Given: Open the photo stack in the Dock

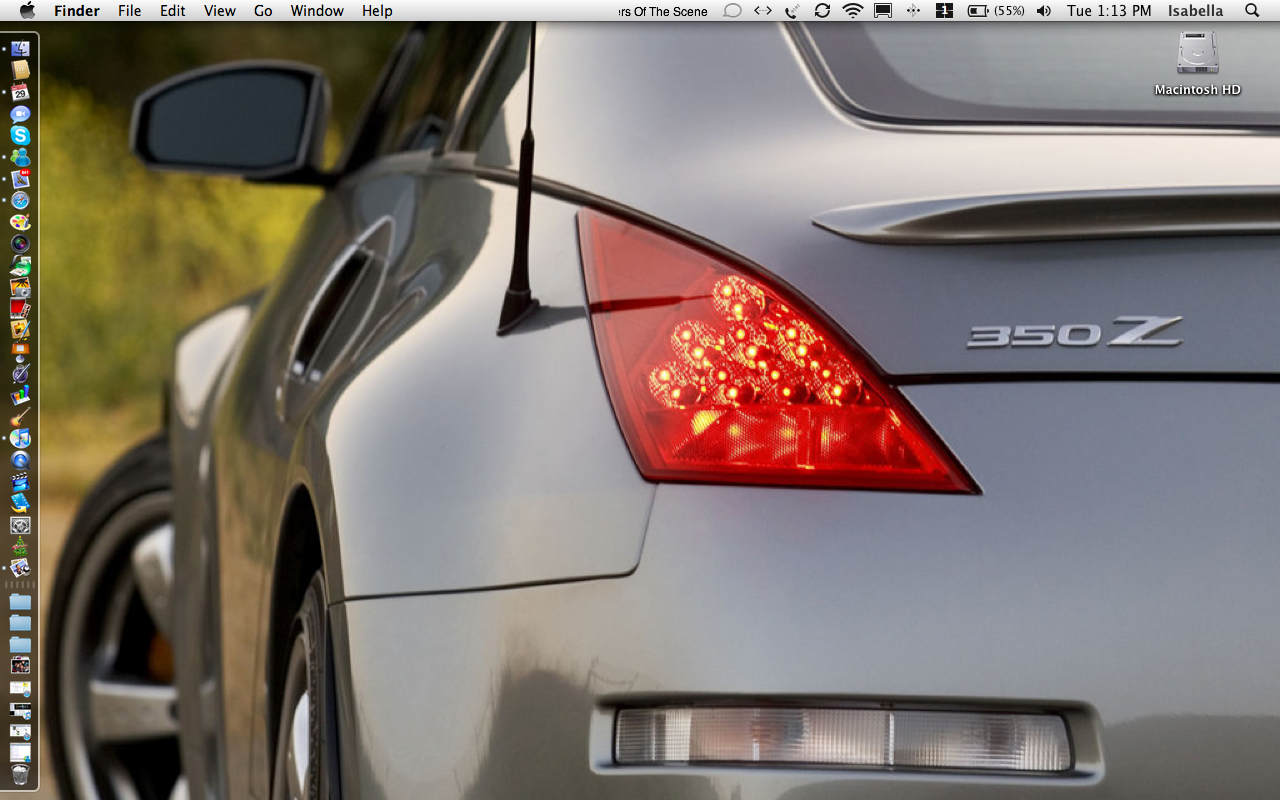Looking at the screenshot, I should [20, 665].
